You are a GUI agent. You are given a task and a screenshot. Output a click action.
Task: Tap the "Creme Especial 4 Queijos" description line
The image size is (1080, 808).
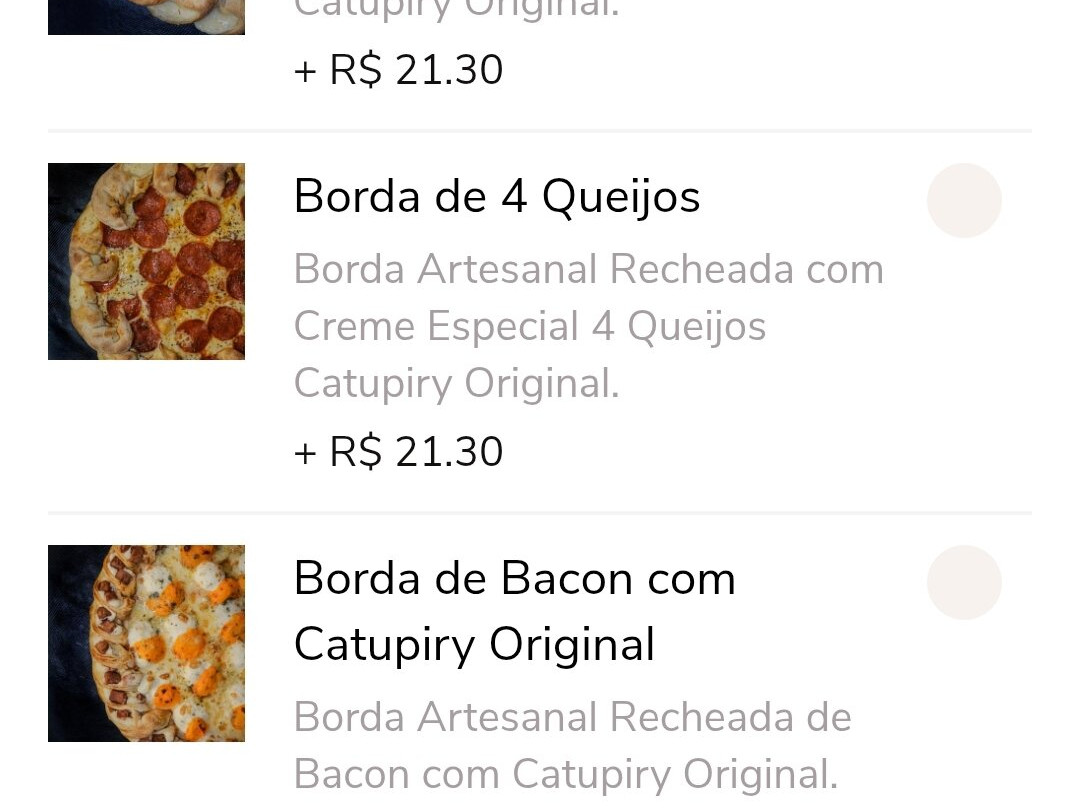(530, 326)
